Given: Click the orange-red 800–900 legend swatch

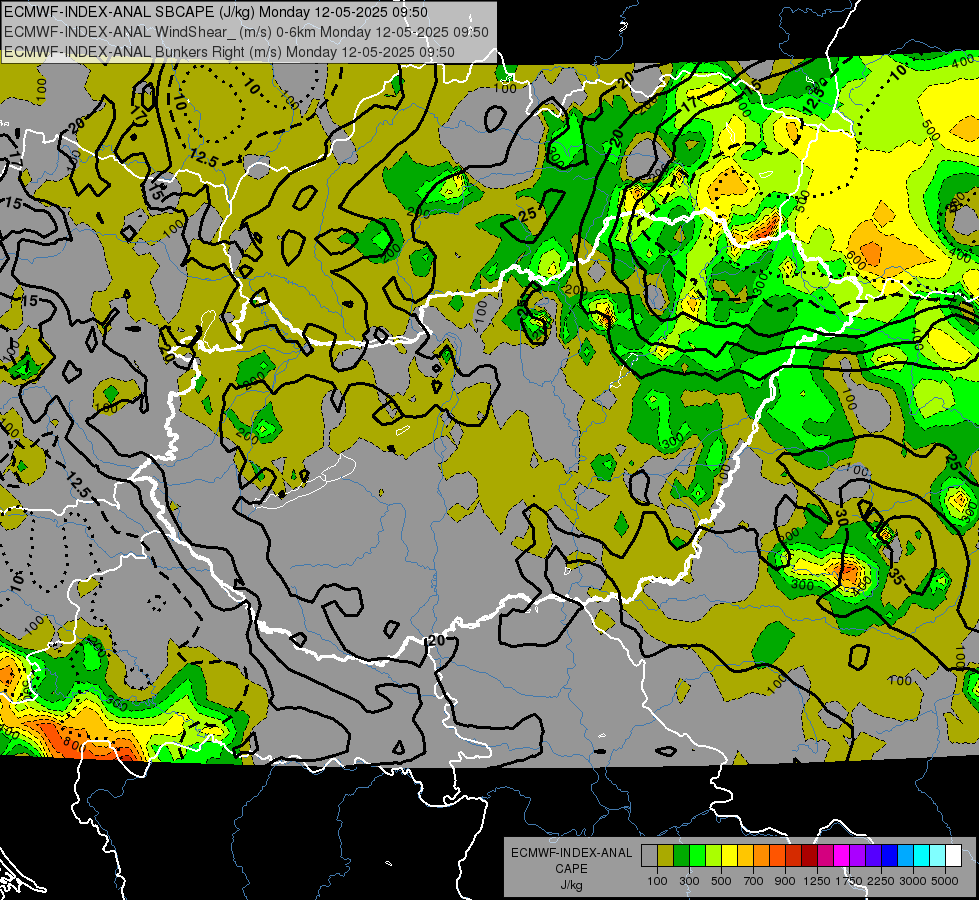Looking at the screenshot, I should click(777, 855).
